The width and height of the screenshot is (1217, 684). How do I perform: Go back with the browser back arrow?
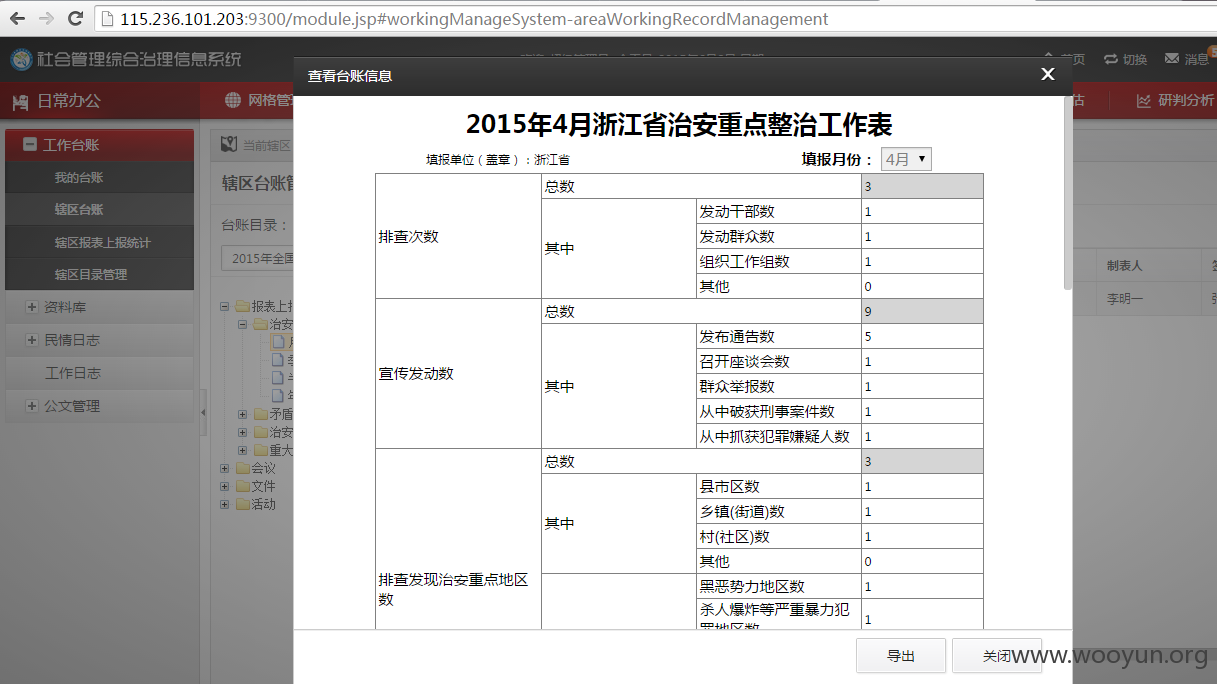[x=17, y=19]
